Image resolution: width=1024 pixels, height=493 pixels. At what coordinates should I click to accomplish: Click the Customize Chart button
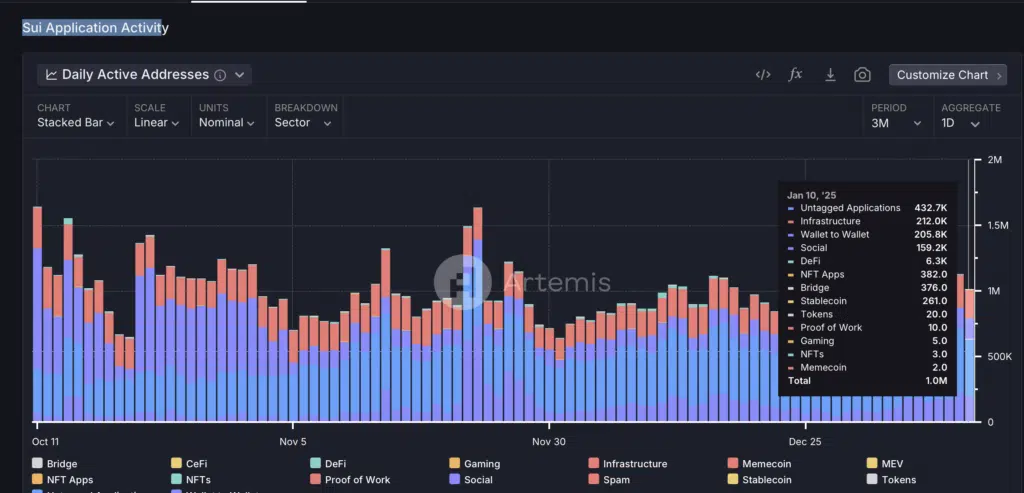tap(941, 75)
